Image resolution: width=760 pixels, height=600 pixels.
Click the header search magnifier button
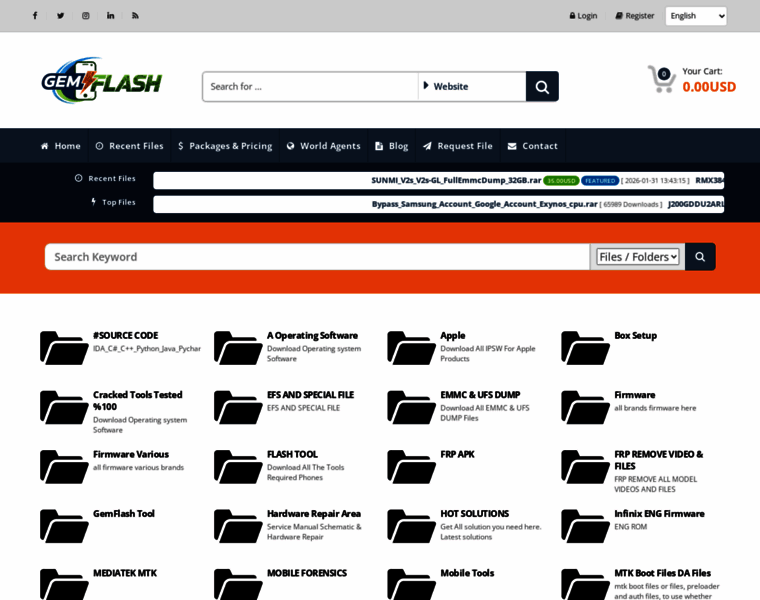click(542, 87)
